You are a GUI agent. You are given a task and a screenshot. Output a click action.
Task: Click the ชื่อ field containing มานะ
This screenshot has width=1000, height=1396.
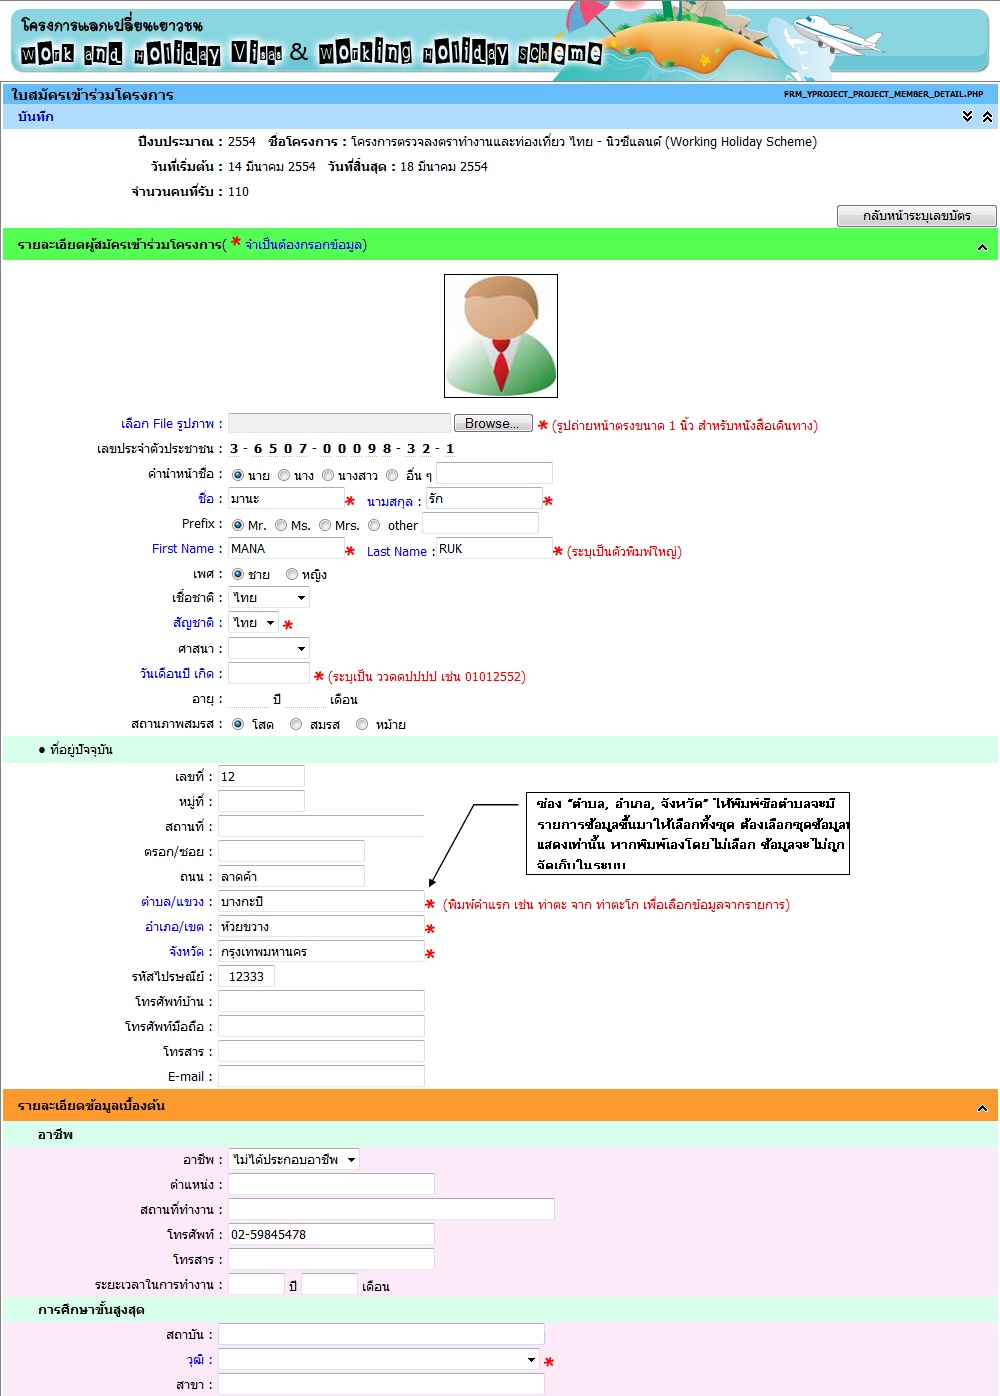[x=286, y=498]
